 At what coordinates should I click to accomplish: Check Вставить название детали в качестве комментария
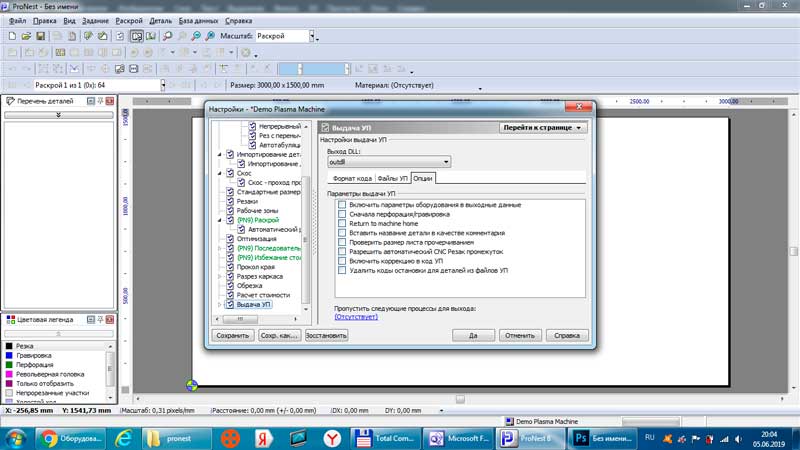(x=342, y=233)
